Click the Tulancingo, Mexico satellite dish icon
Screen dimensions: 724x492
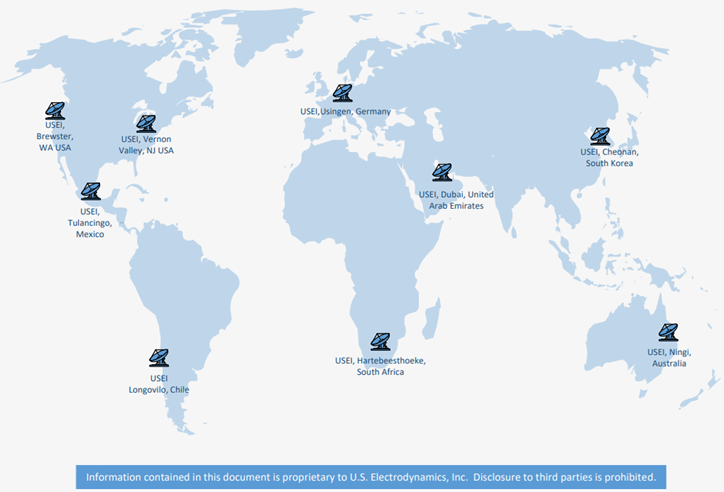point(90,191)
